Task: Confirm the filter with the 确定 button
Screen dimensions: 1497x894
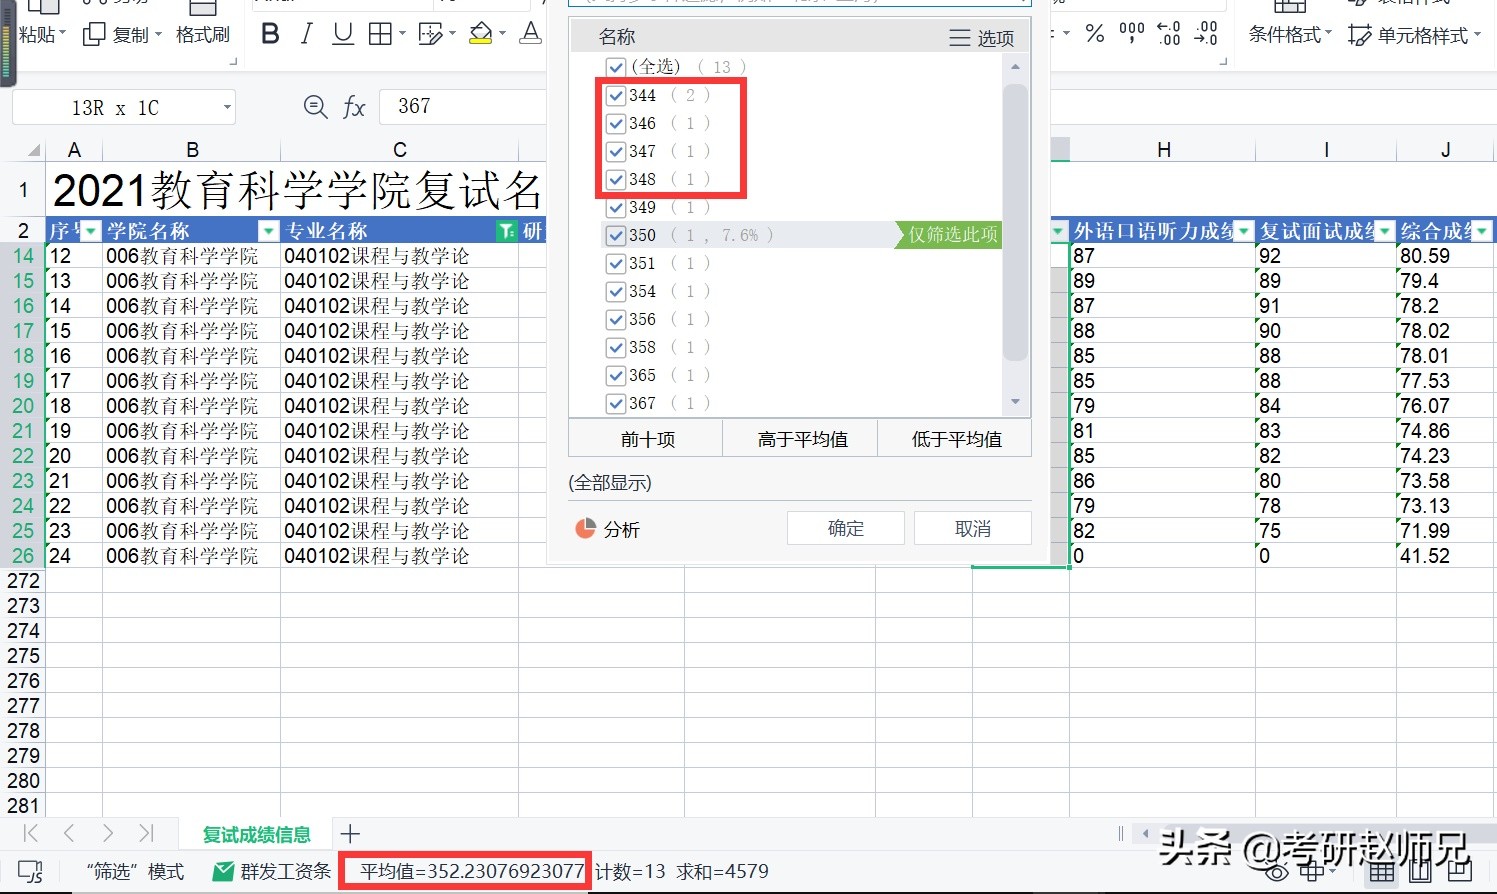Action: [845, 528]
